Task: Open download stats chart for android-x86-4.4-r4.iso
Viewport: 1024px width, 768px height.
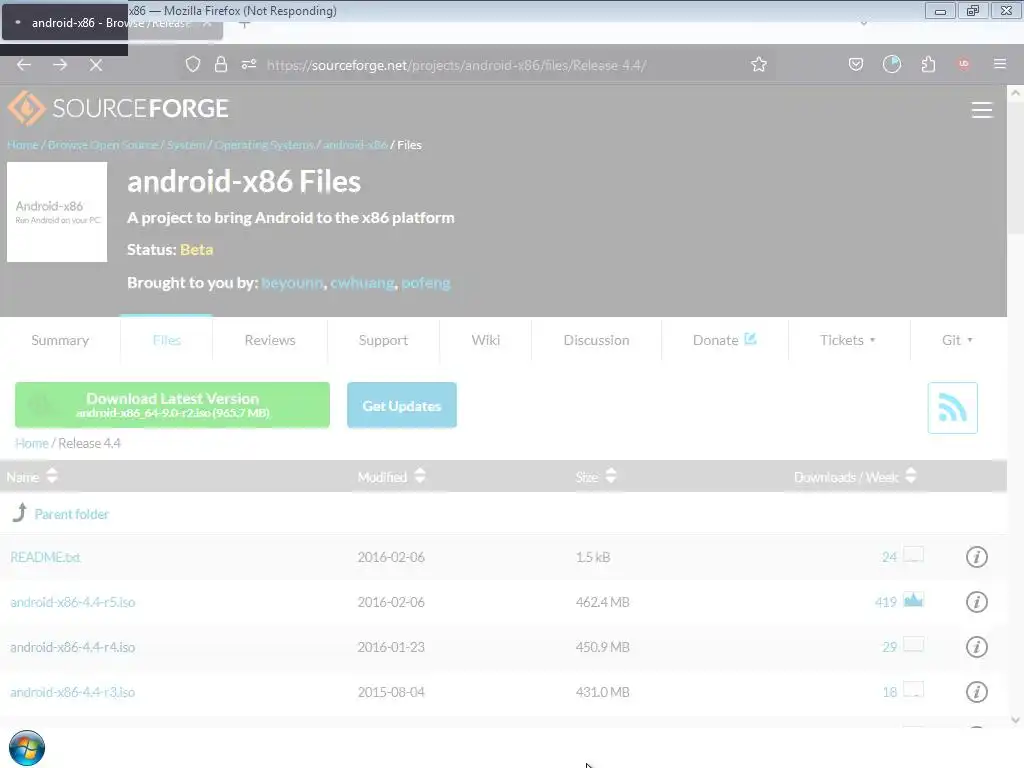Action: 913,645
